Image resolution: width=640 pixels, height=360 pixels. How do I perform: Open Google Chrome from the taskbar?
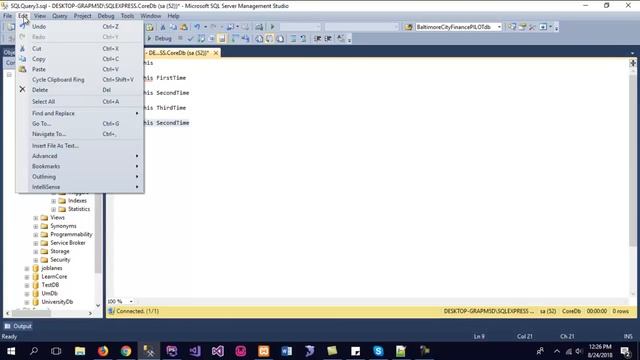[126, 351]
